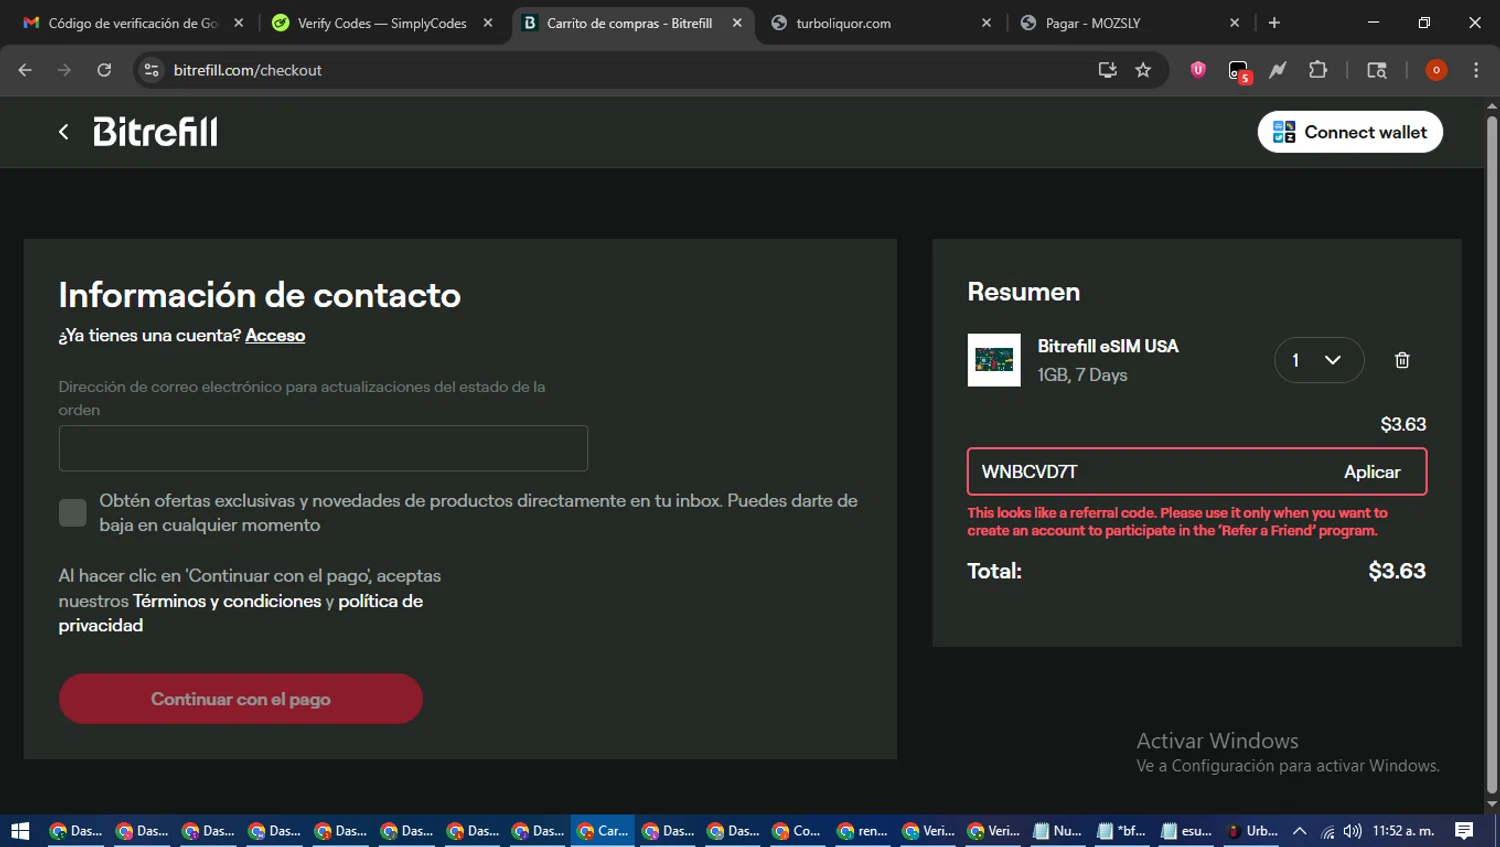The height and width of the screenshot is (847, 1500).
Task: Click the 11:52 a. m. taskbar clock
Action: pos(1403,831)
